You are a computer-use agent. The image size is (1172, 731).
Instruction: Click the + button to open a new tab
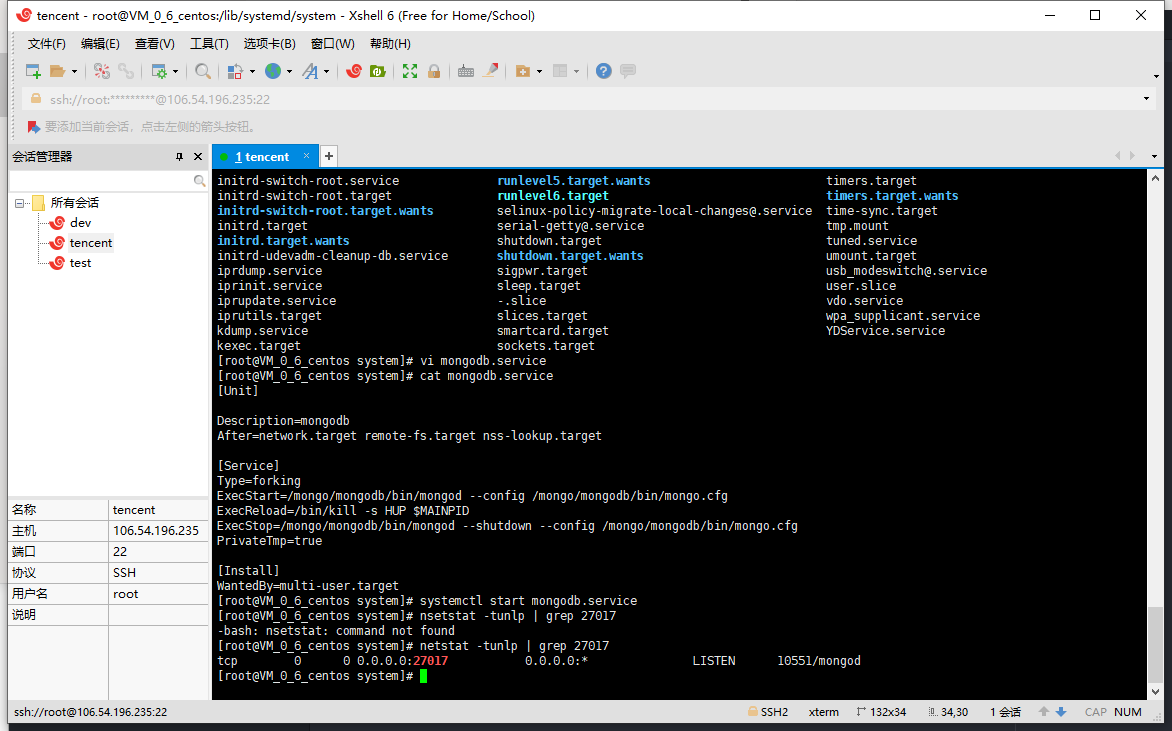tap(328, 156)
